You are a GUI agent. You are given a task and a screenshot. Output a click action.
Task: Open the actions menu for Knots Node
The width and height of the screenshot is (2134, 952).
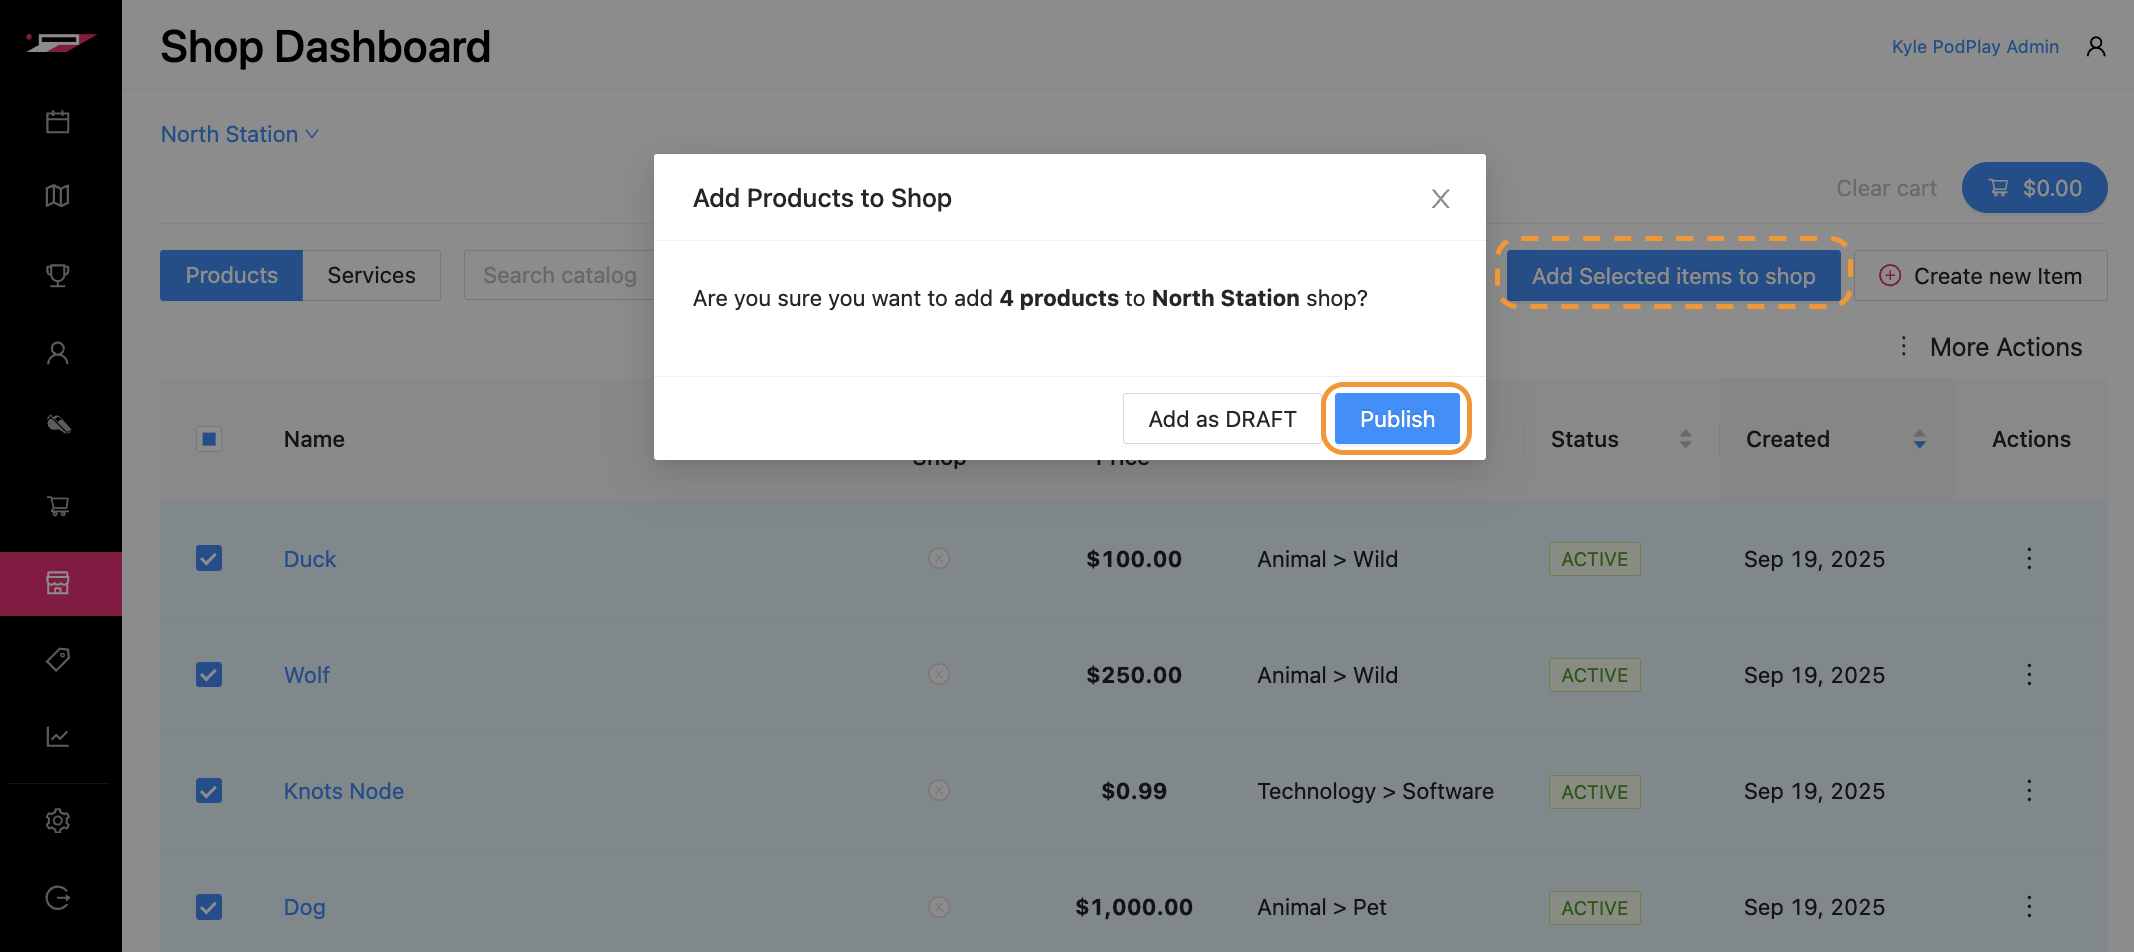pos(2029,791)
